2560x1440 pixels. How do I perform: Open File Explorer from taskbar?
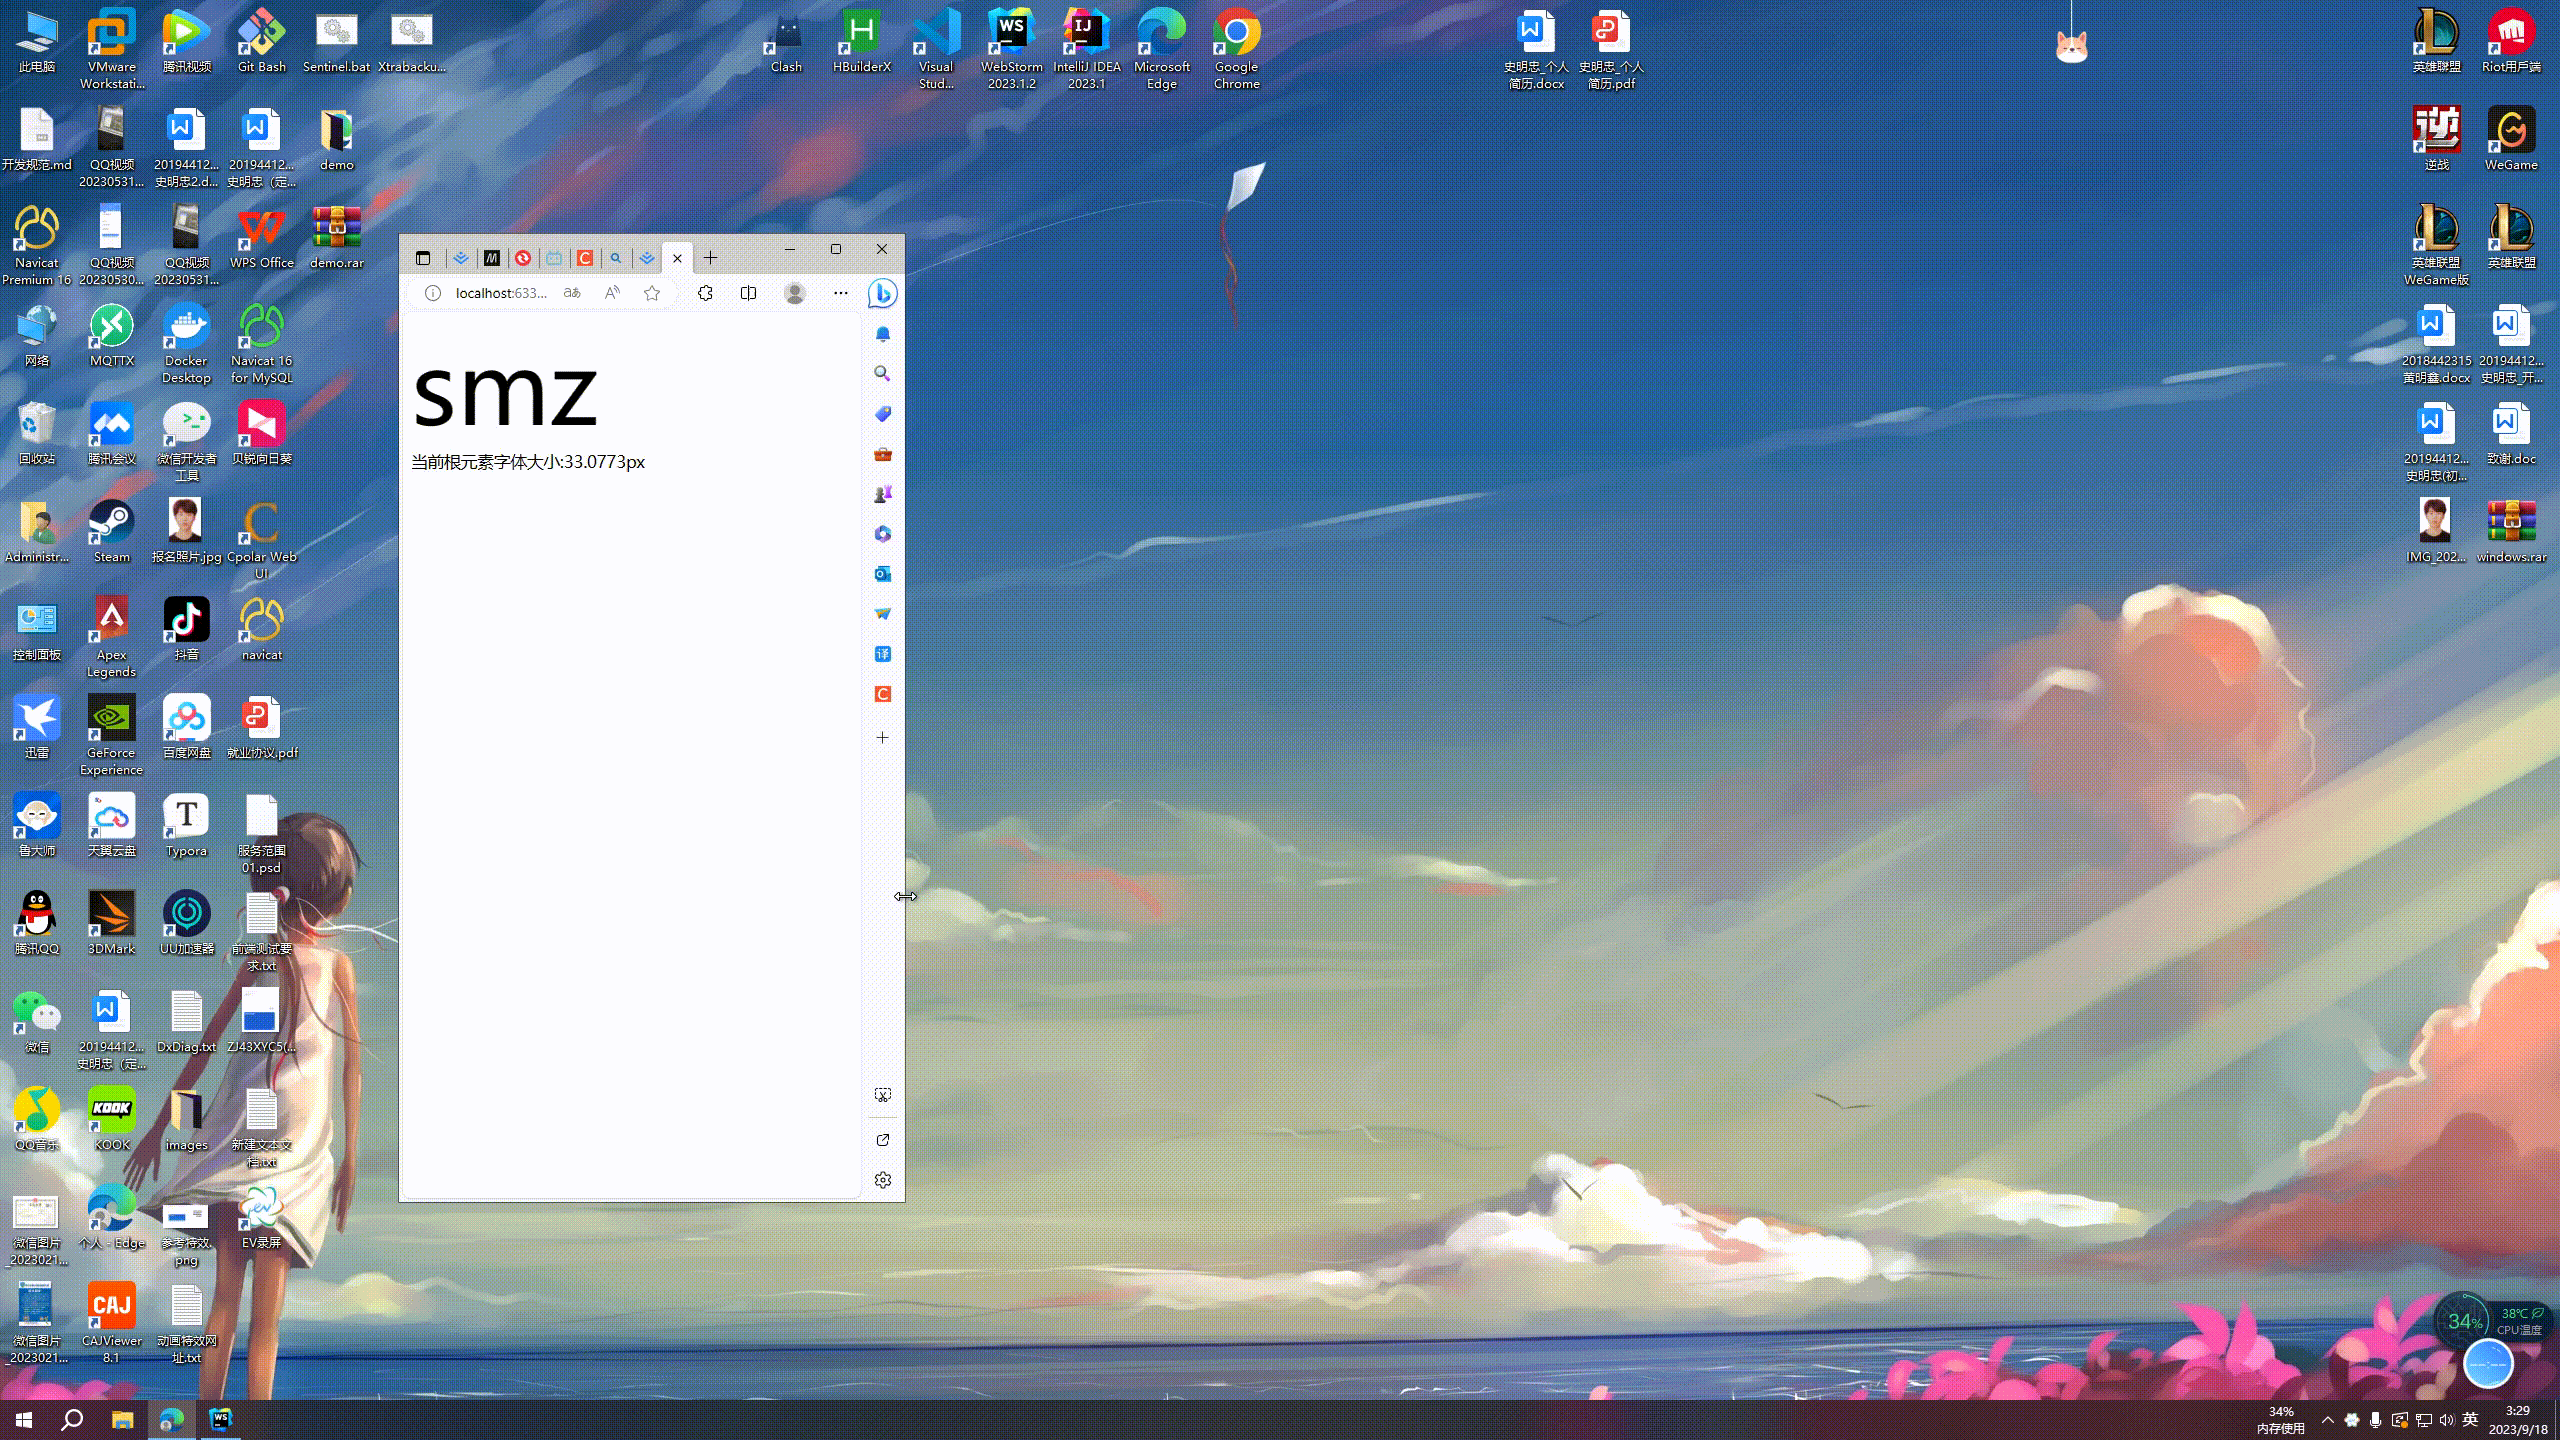pos(122,1420)
